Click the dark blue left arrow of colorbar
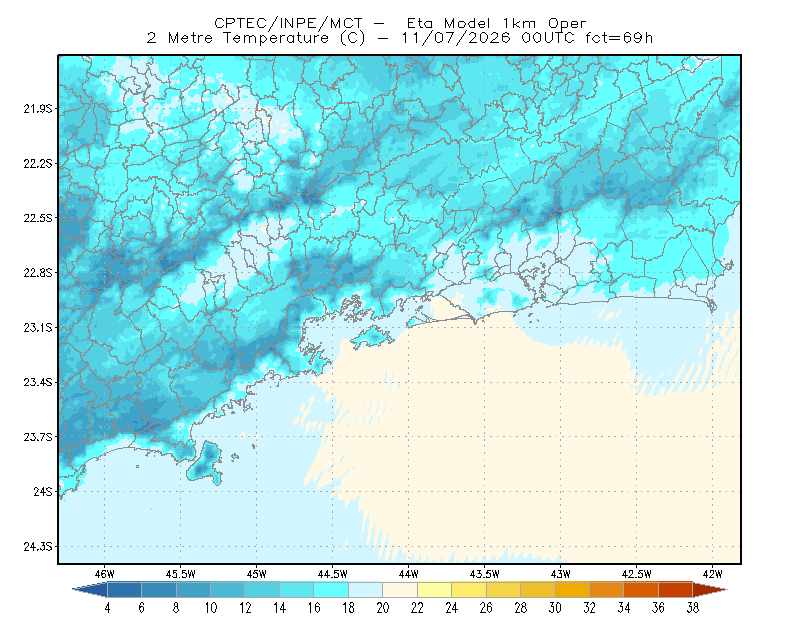This screenshot has width=800, height=618. pos(90,590)
